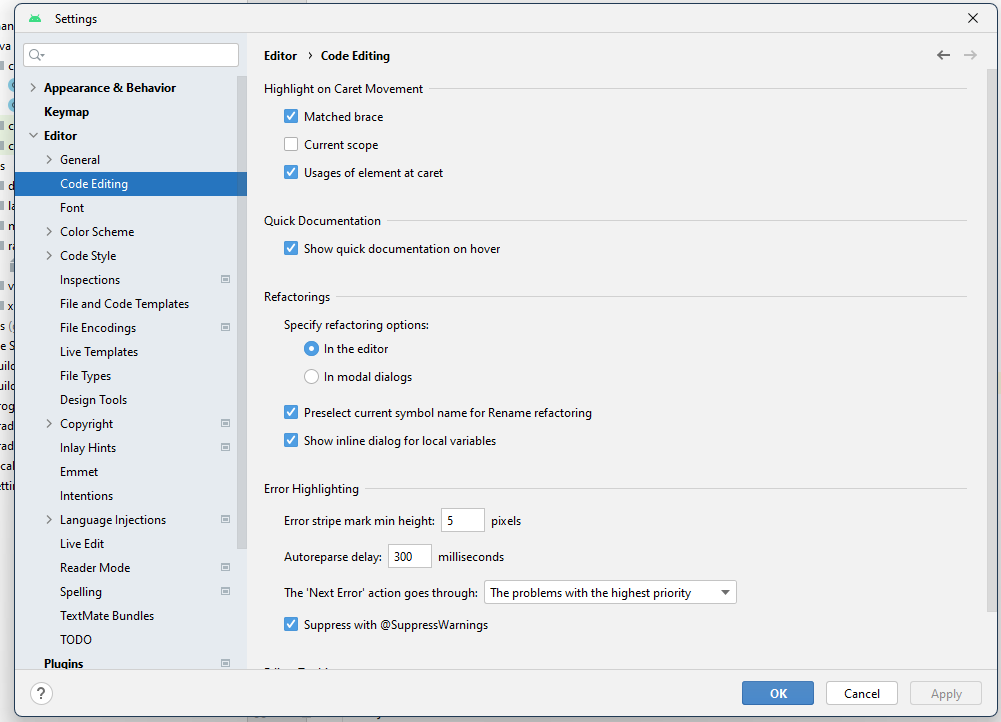Expand the Color Scheme section
The height and width of the screenshot is (722, 1001).
tap(49, 232)
